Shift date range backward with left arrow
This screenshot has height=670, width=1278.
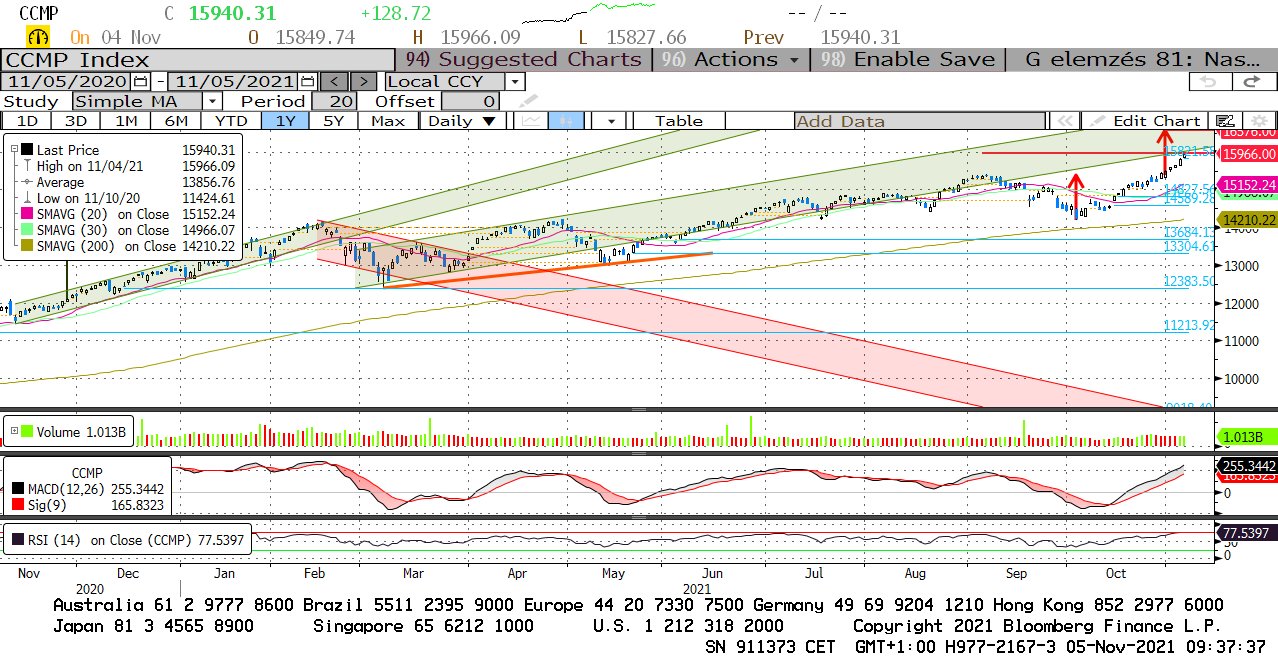tap(336, 82)
